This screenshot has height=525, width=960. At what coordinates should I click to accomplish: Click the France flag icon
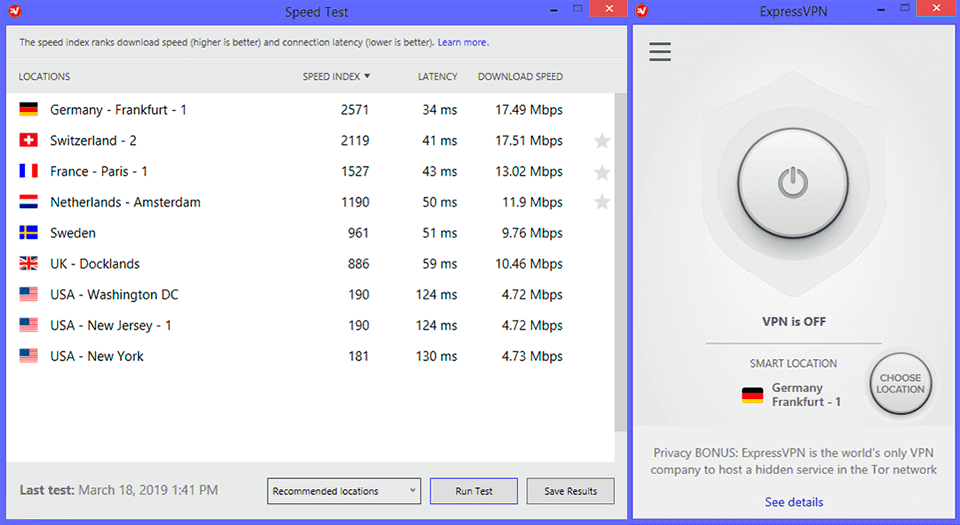28,171
